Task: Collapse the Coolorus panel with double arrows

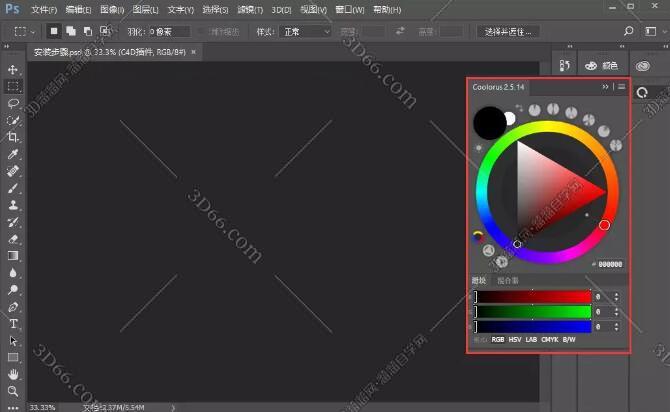Action: coord(605,87)
